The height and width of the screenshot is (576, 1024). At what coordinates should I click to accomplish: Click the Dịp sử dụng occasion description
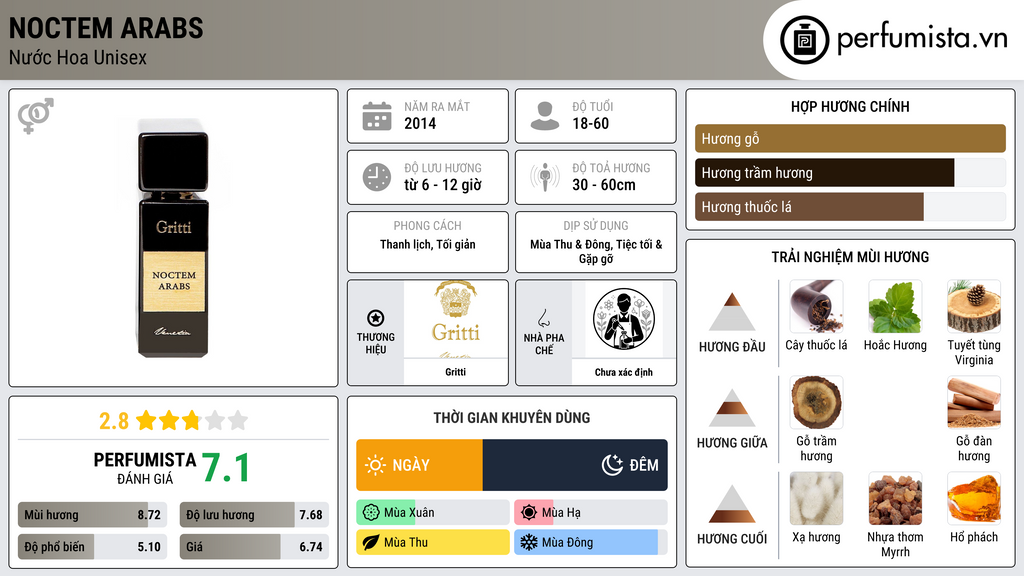(596, 251)
